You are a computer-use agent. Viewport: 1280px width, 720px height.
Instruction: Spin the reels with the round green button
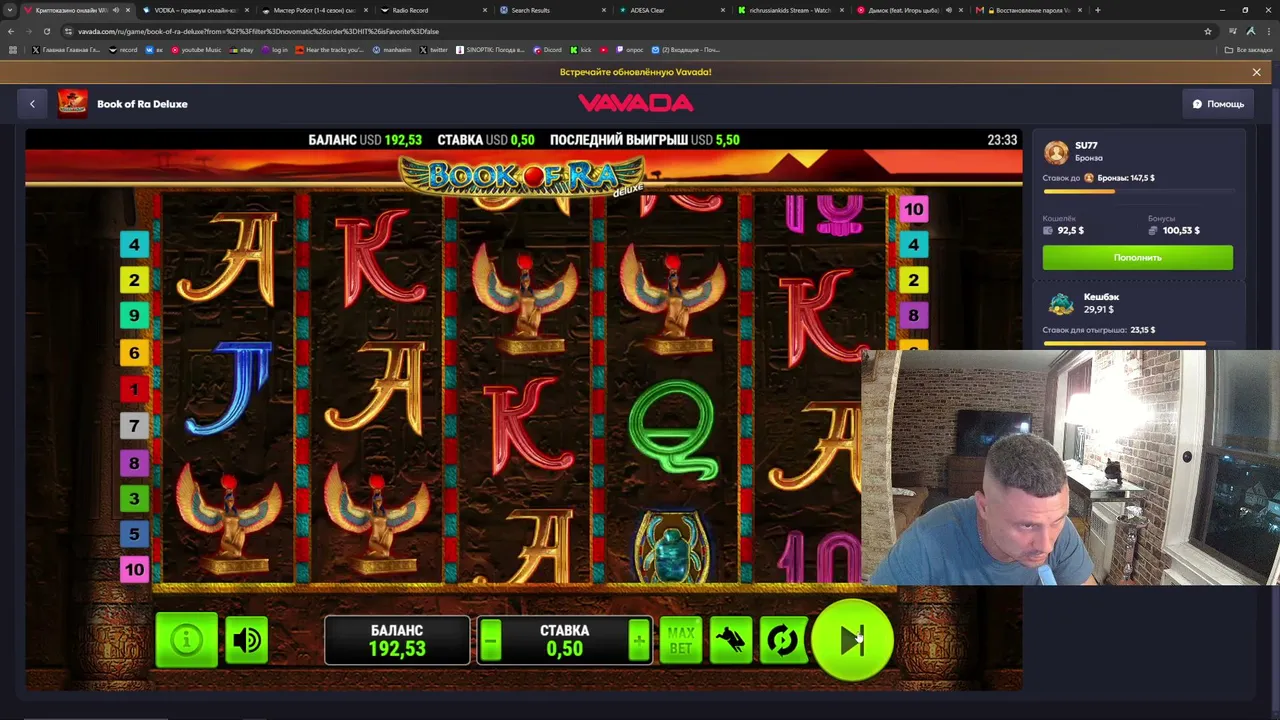point(852,640)
